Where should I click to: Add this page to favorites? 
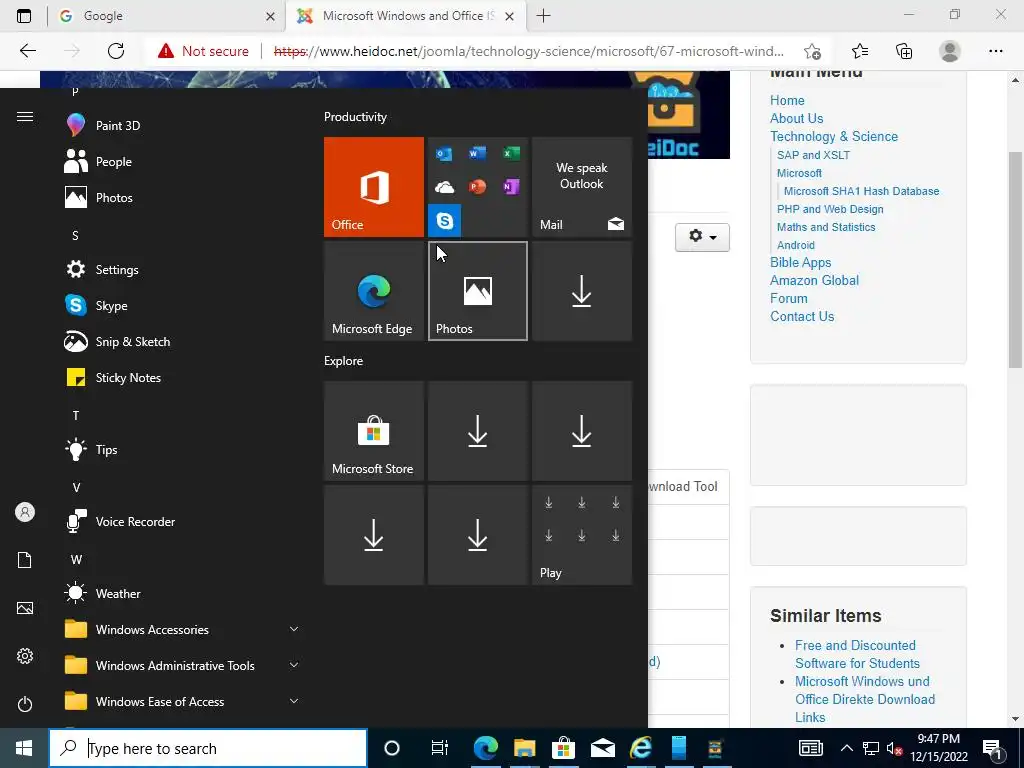click(x=812, y=51)
